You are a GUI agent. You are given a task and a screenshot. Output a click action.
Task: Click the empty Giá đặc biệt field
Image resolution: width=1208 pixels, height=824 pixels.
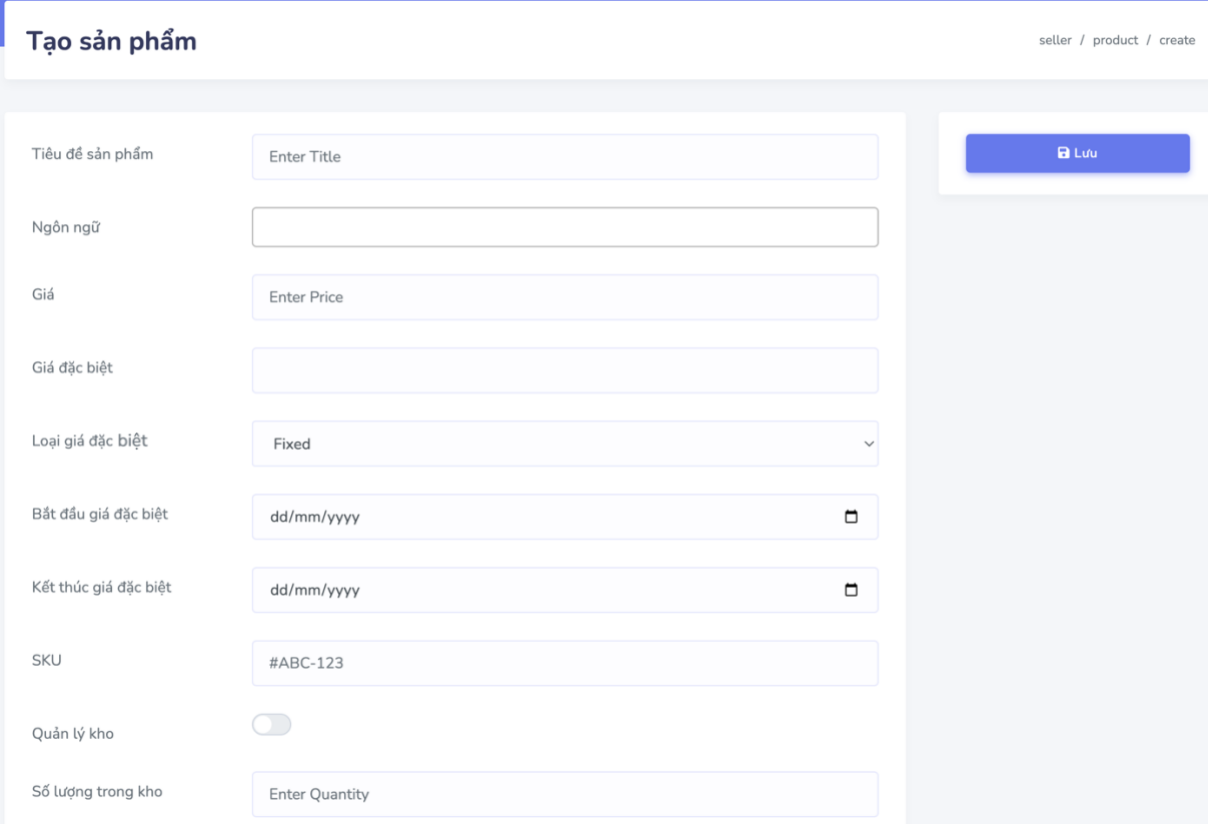coord(565,370)
